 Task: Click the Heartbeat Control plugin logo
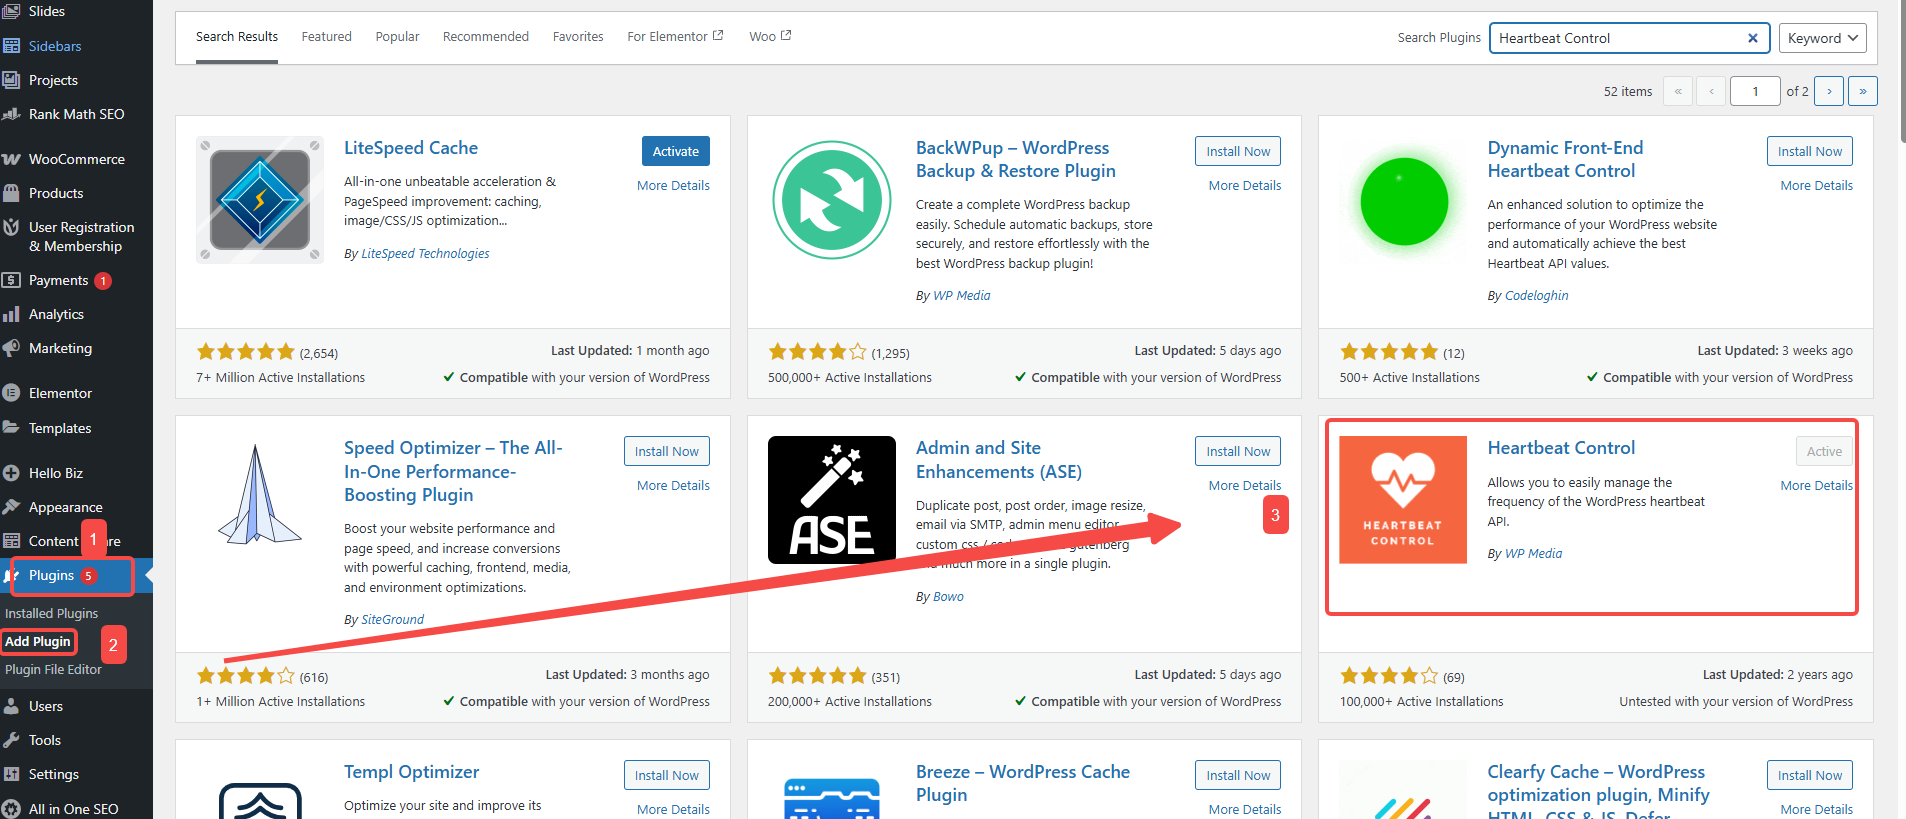(x=1402, y=500)
